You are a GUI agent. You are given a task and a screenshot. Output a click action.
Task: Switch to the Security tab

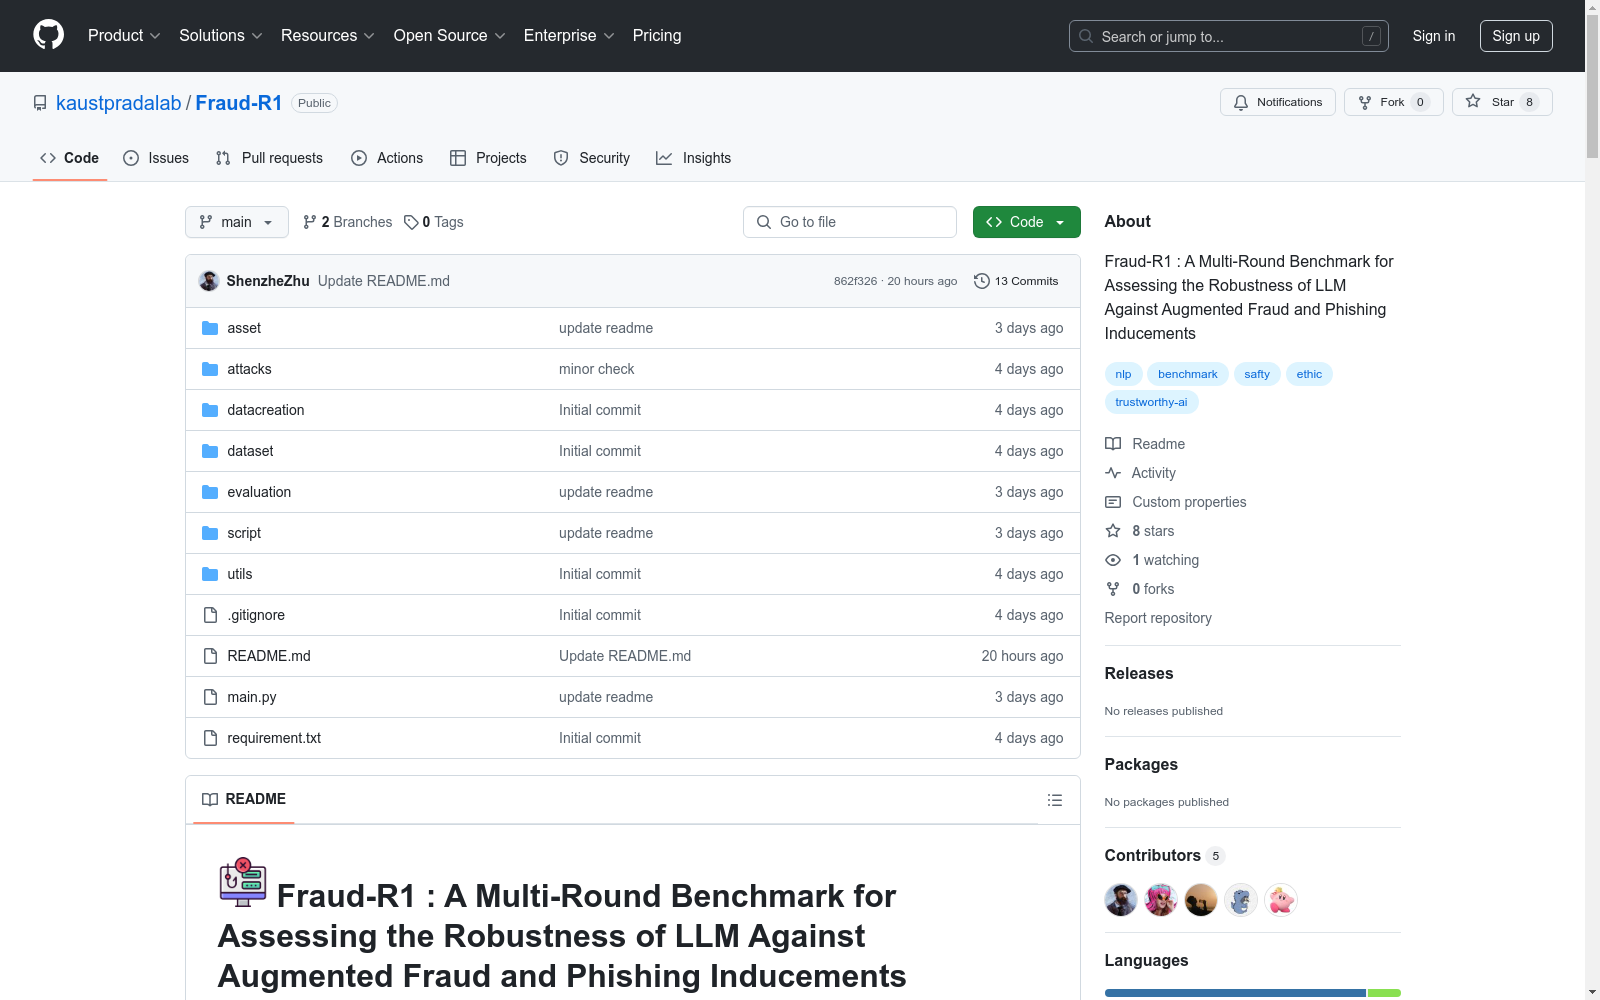click(x=592, y=158)
